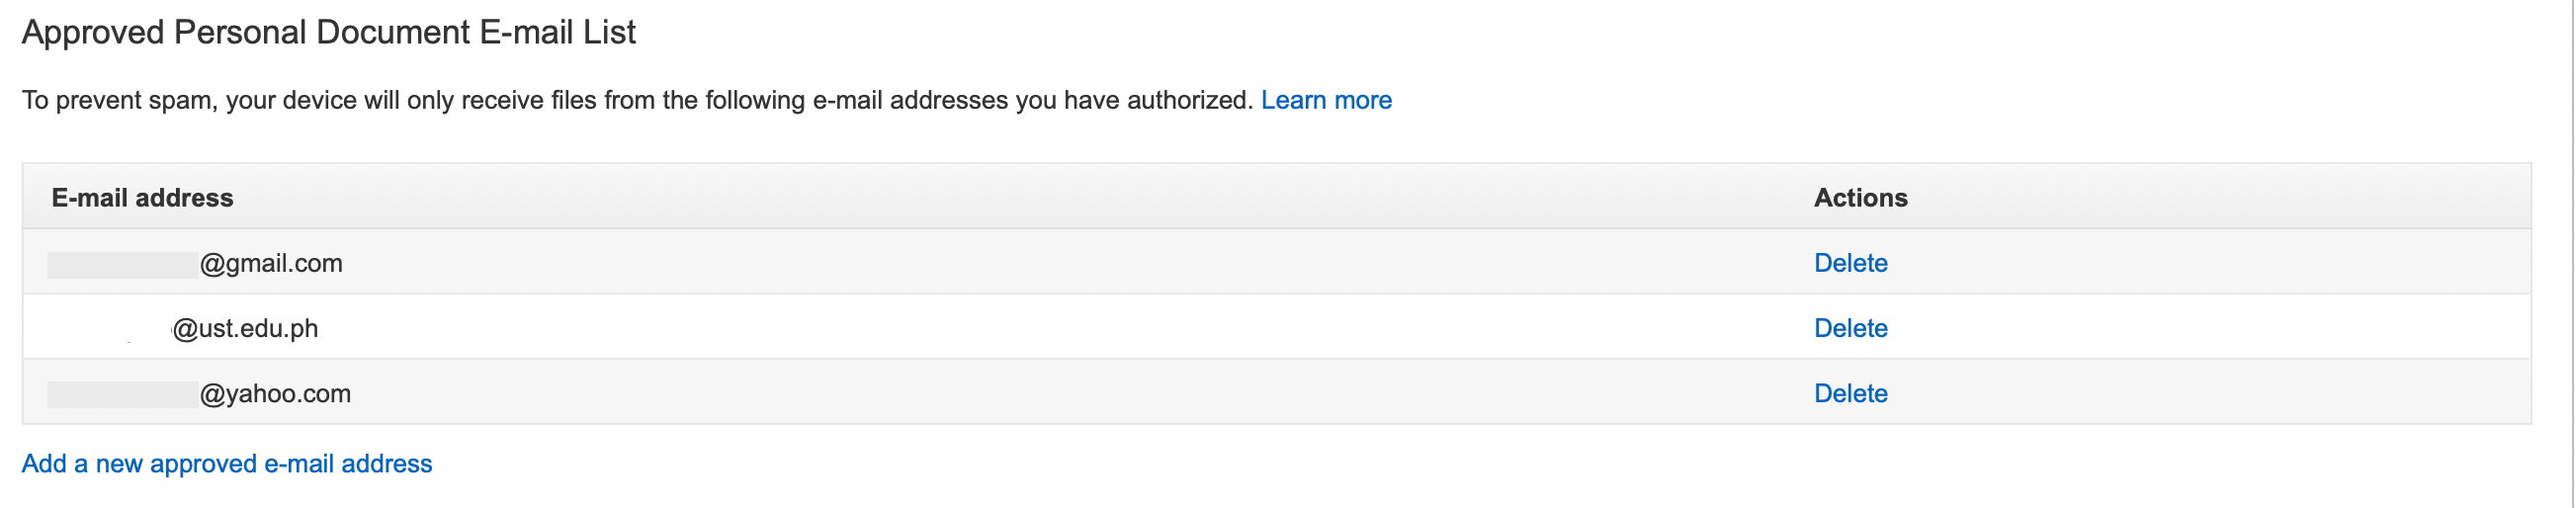This screenshot has height=508, width=2576.
Task: Select the @gmail.com address text
Action: pos(271,263)
